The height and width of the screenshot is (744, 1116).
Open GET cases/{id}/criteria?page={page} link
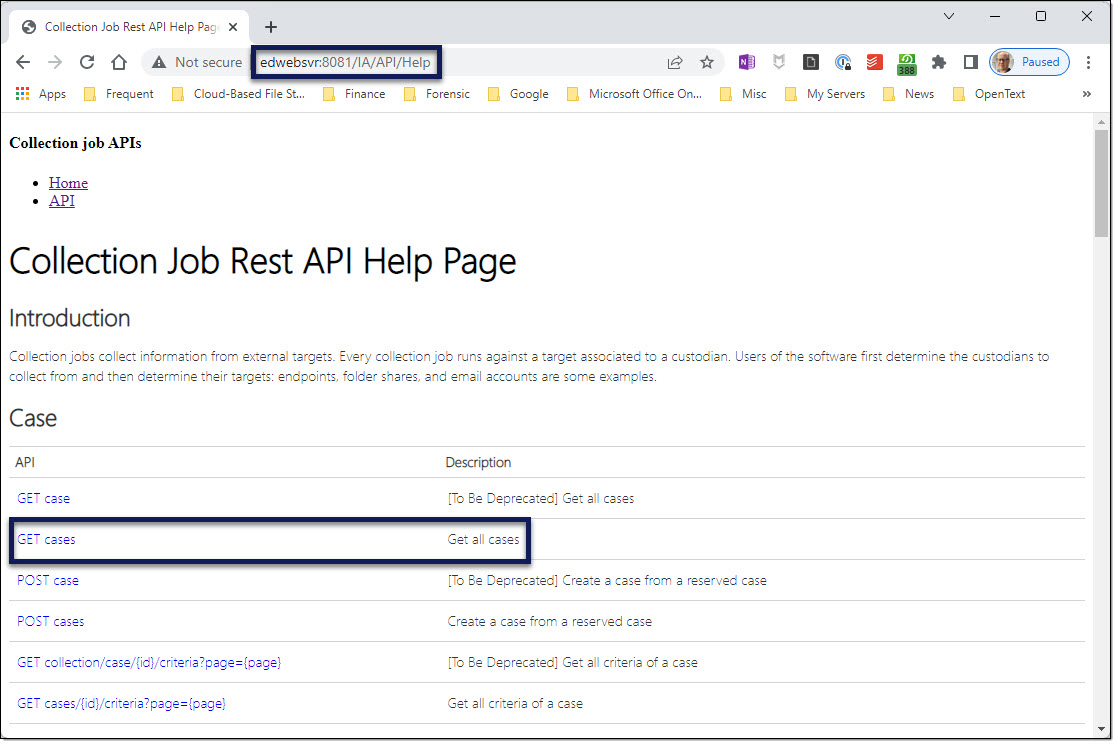tap(121, 704)
